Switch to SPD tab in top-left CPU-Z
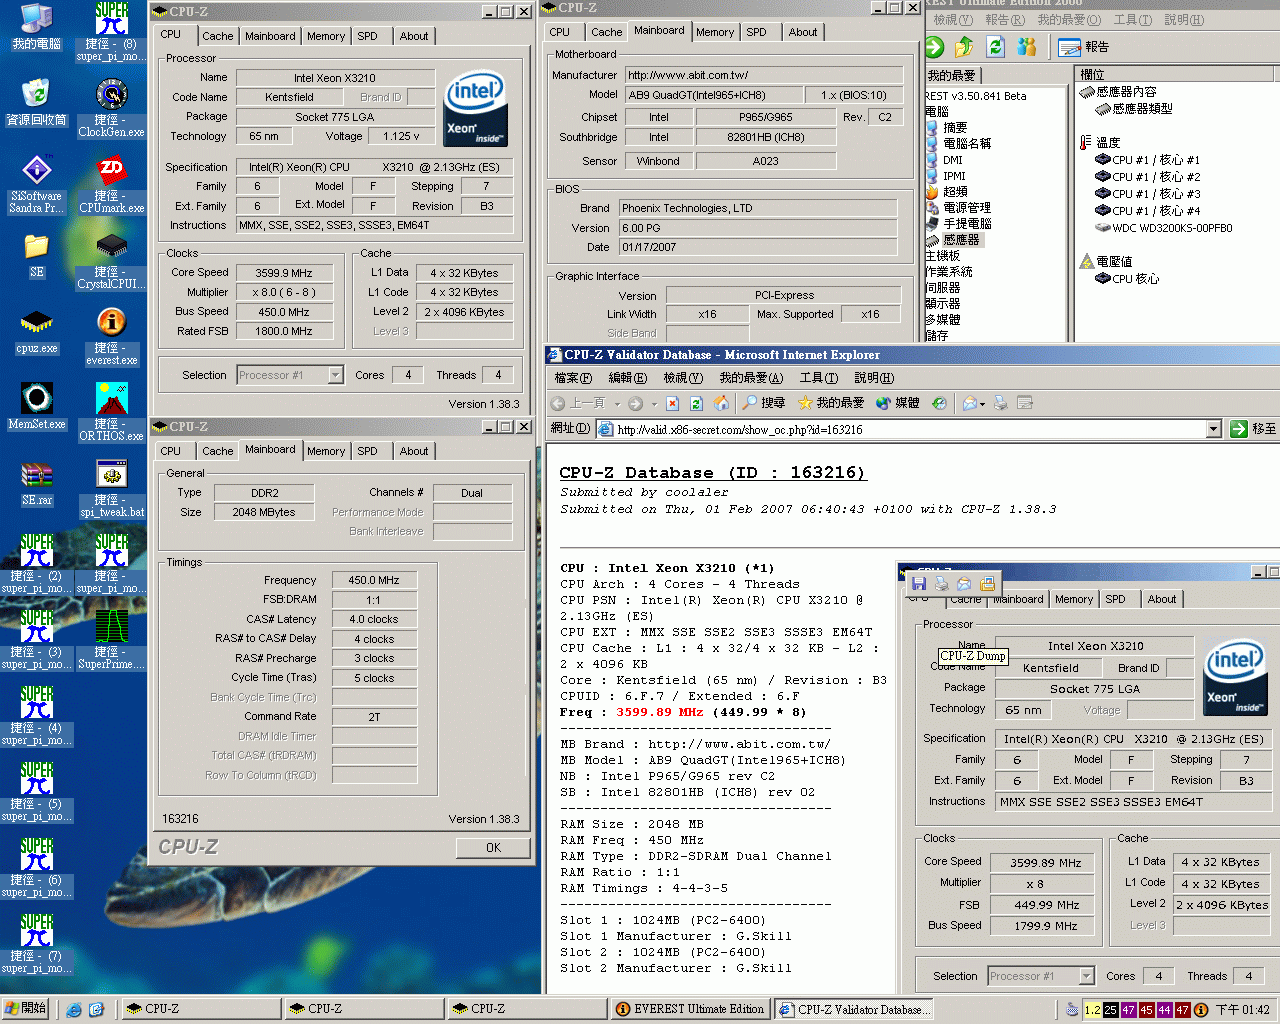 (368, 36)
